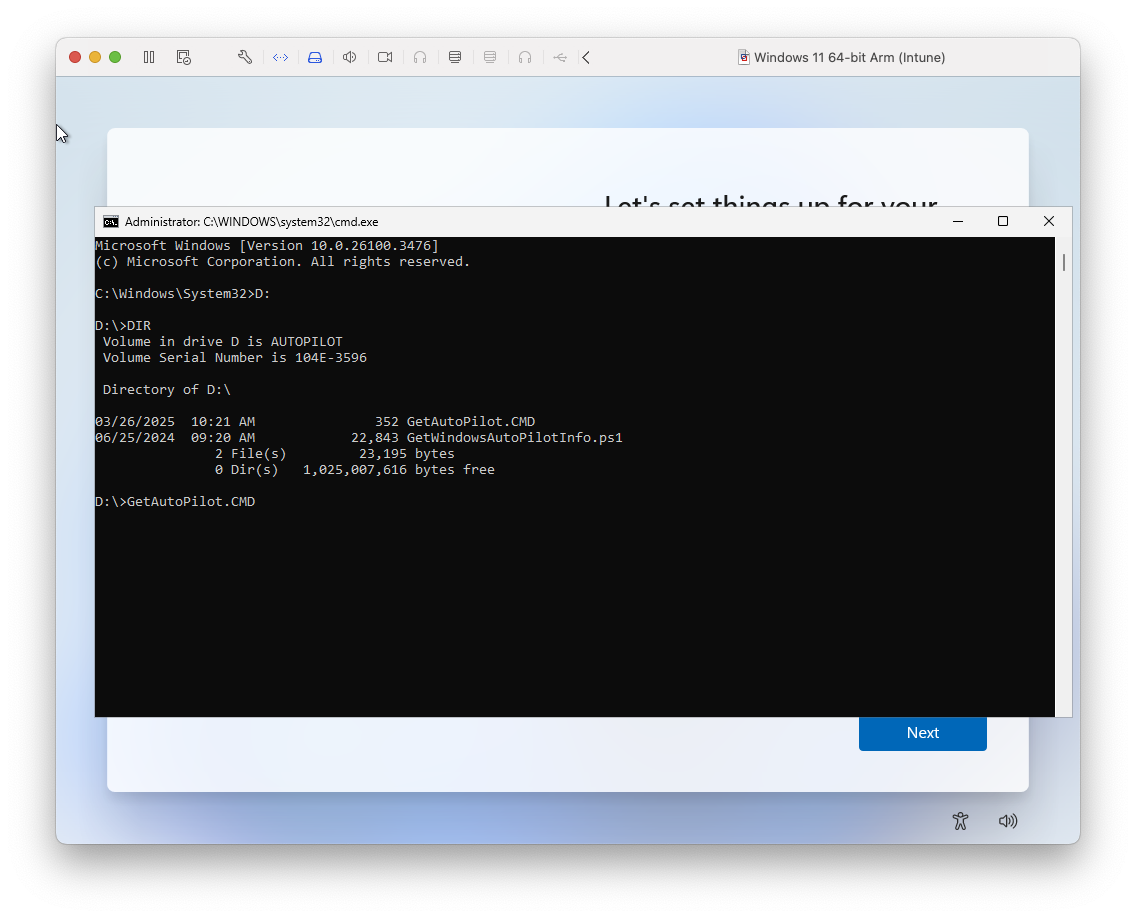Viewport: 1136px width, 918px height.
Task: Close the Administrator cmd window
Action: [1048, 221]
